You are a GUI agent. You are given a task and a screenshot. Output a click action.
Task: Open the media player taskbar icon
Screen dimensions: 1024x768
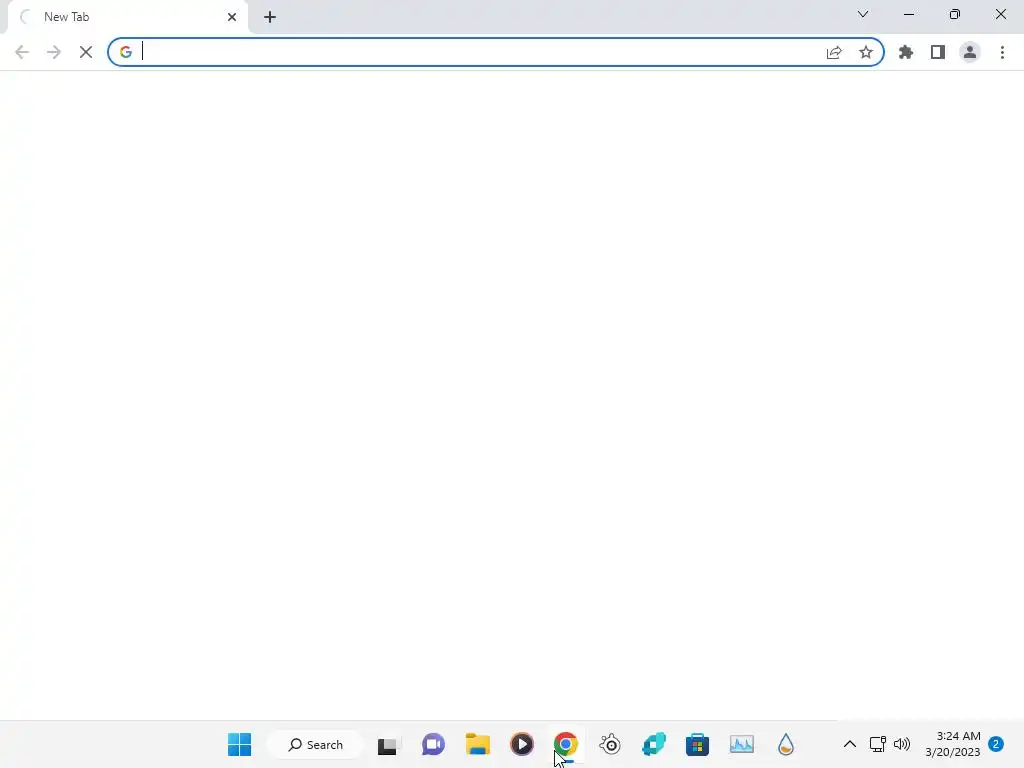click(521, 744)
